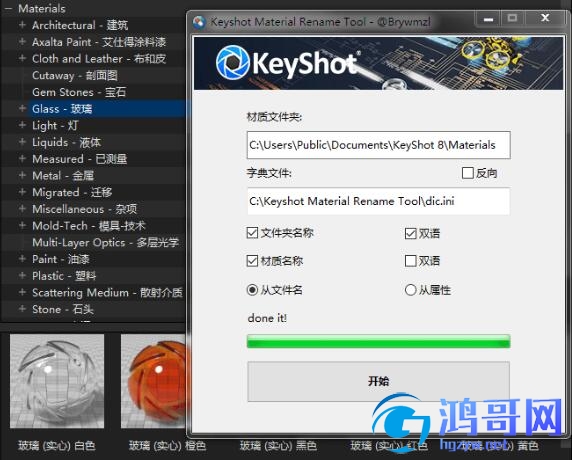The width and height of the screenshot is (572, 460).
Task: Click the green progress bar
Action: (x=378, y=341)
